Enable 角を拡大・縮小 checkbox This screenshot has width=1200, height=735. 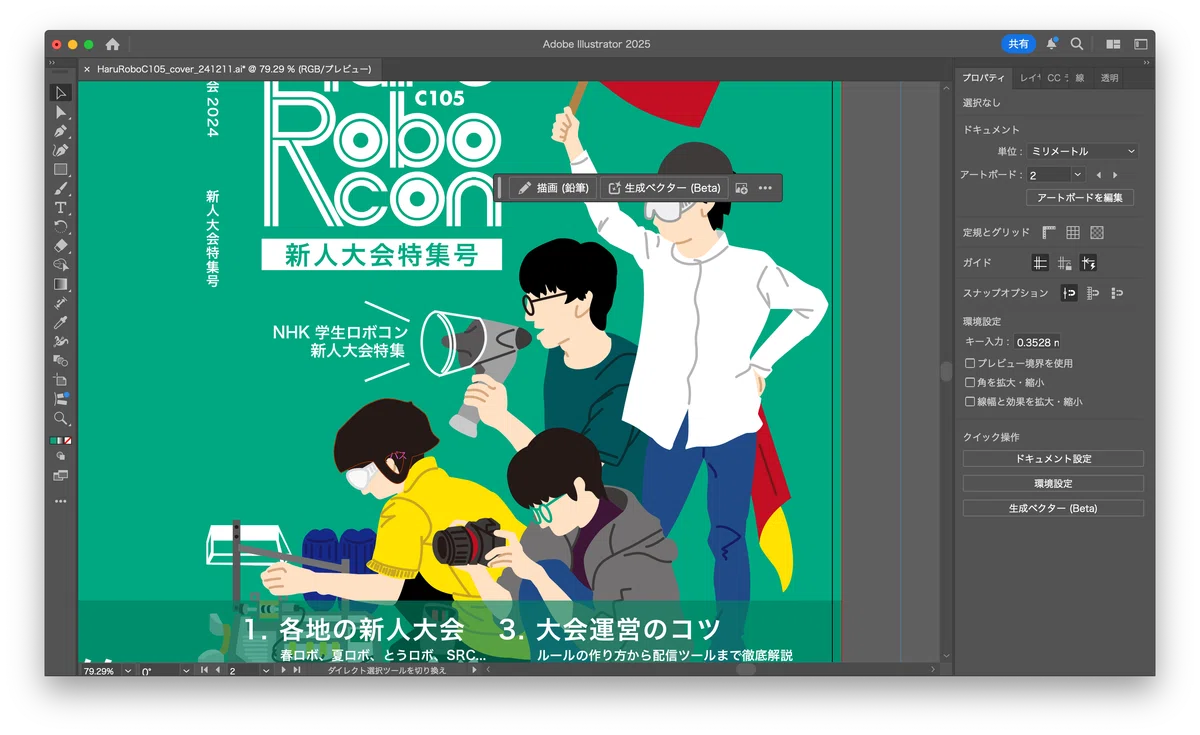970,382
